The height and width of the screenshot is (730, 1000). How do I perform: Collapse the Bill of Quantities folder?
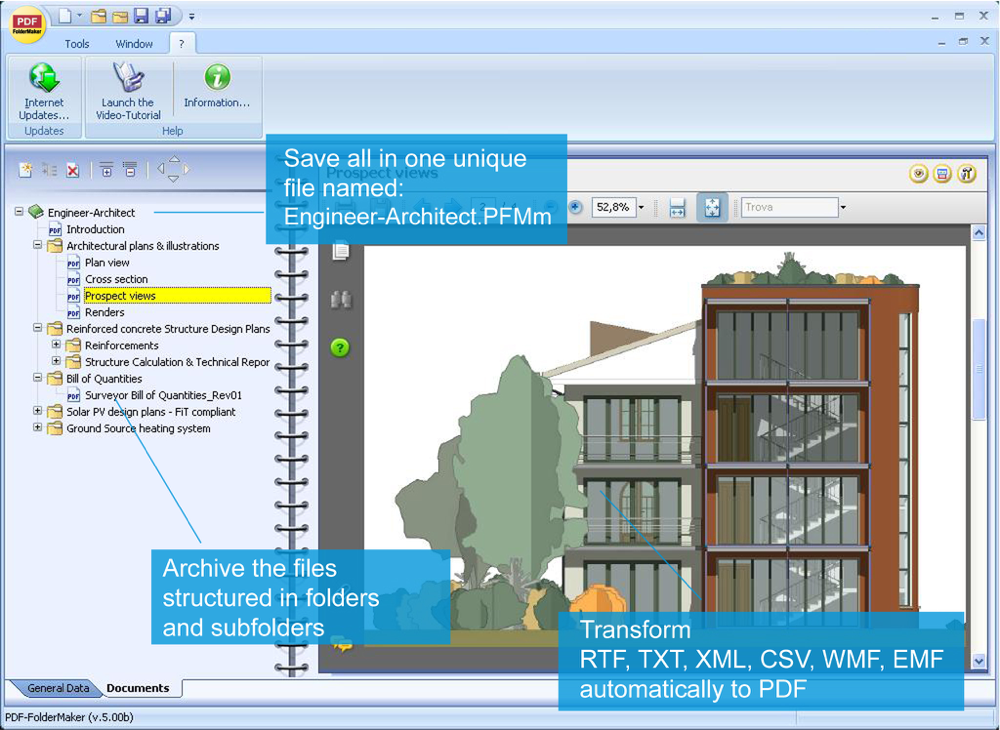[38, 377]
